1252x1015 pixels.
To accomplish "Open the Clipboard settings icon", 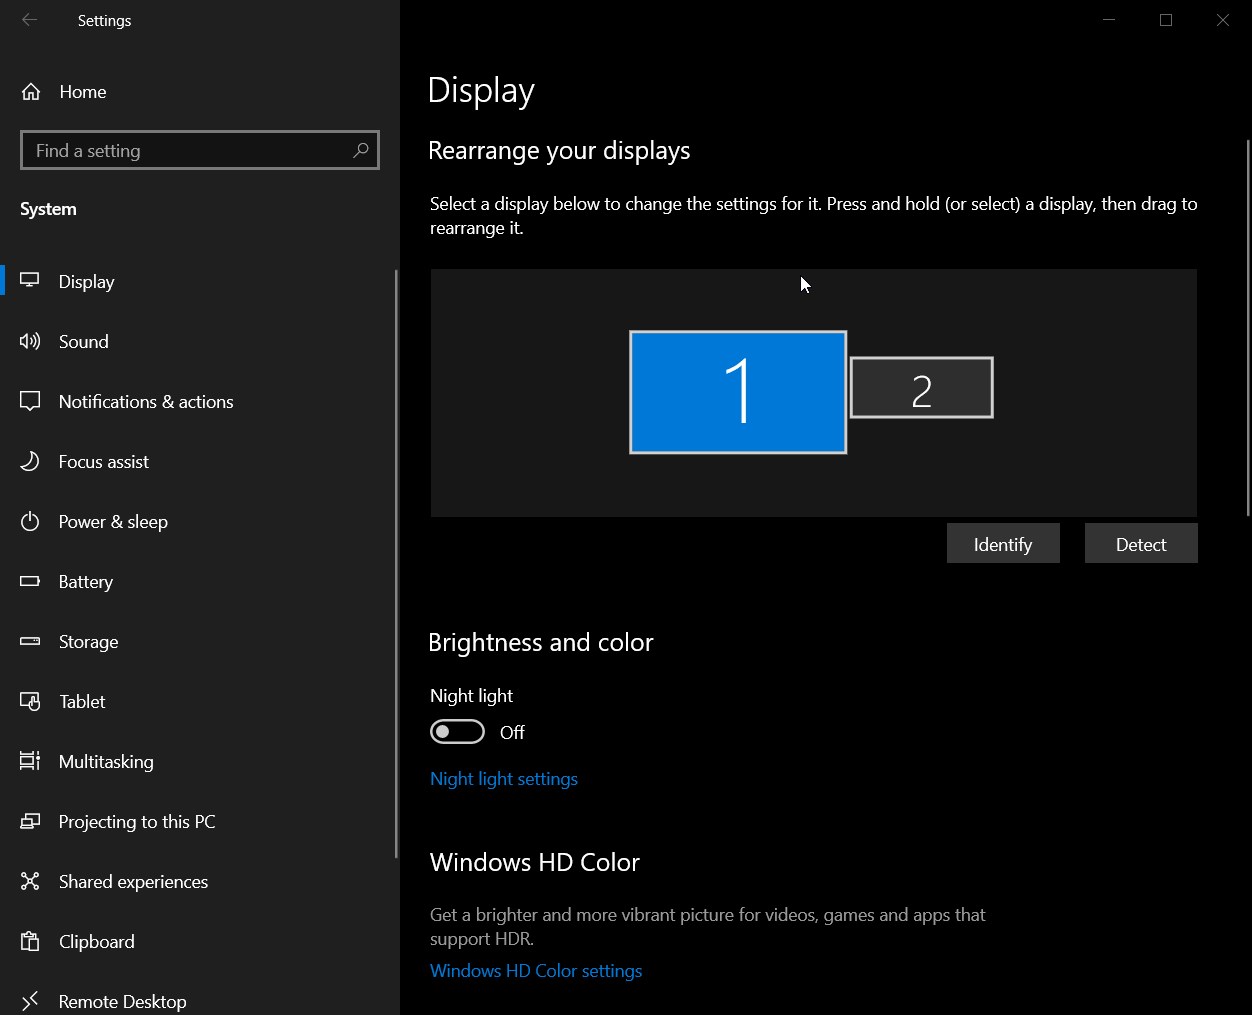I will tap(31, 941).
